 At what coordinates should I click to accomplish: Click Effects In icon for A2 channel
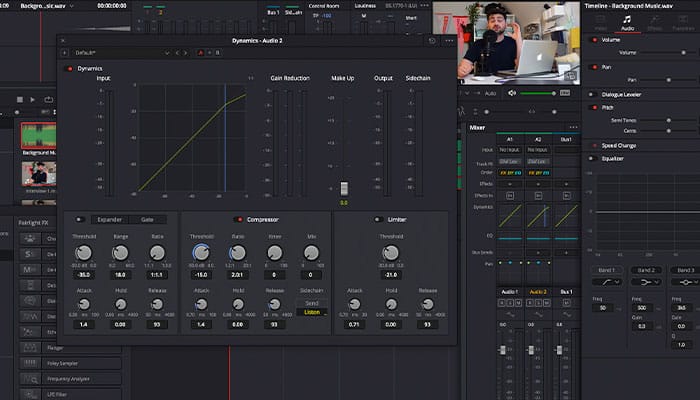[x=538, y=196]
